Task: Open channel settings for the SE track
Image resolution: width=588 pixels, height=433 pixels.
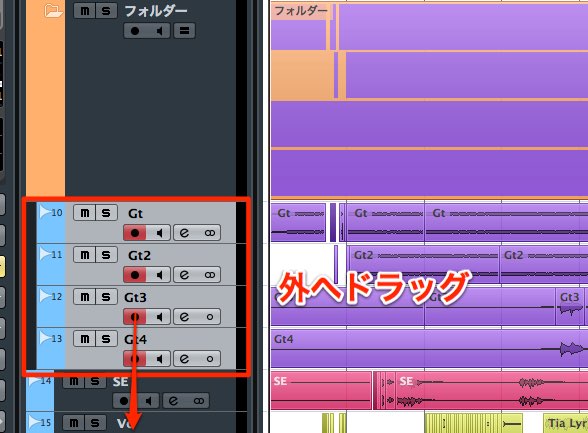Action: click(x=173, y=401)
